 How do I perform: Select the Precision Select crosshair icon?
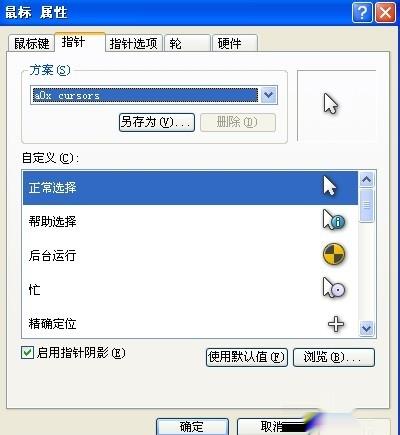click(336, 324)
